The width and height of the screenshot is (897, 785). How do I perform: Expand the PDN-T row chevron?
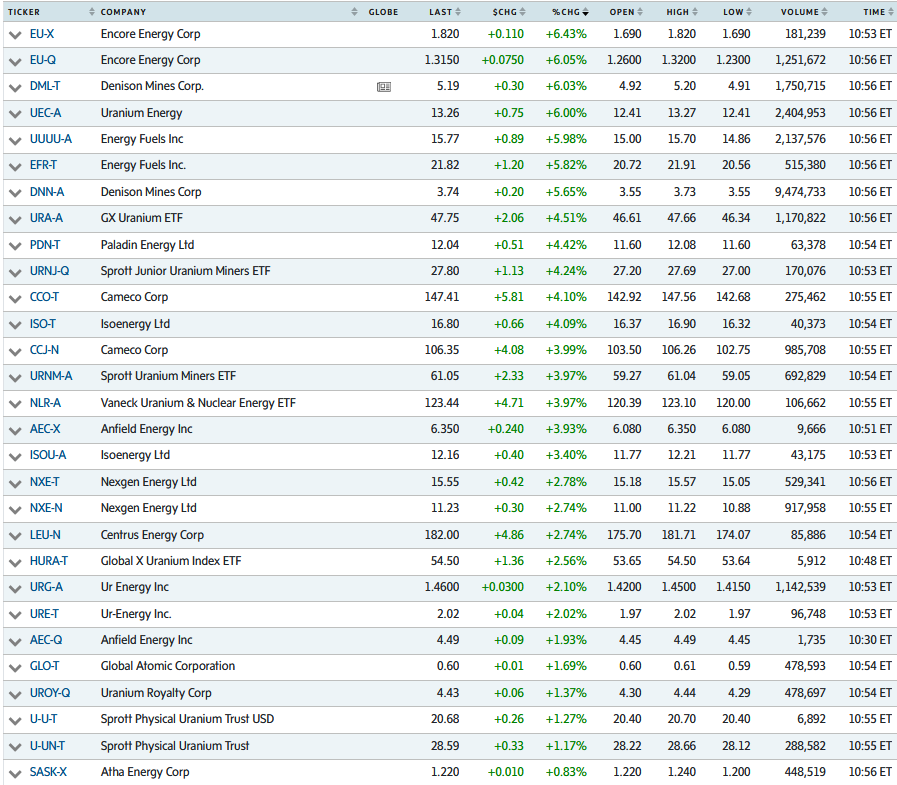click(x=15, y=246)
